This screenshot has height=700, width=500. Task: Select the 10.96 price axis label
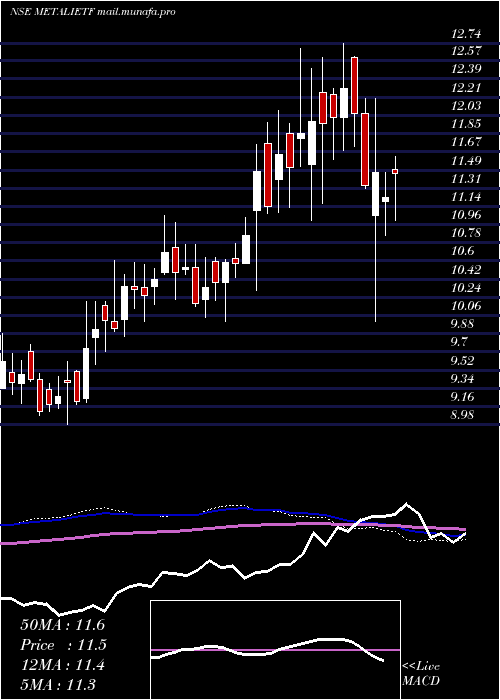[466, 215]
